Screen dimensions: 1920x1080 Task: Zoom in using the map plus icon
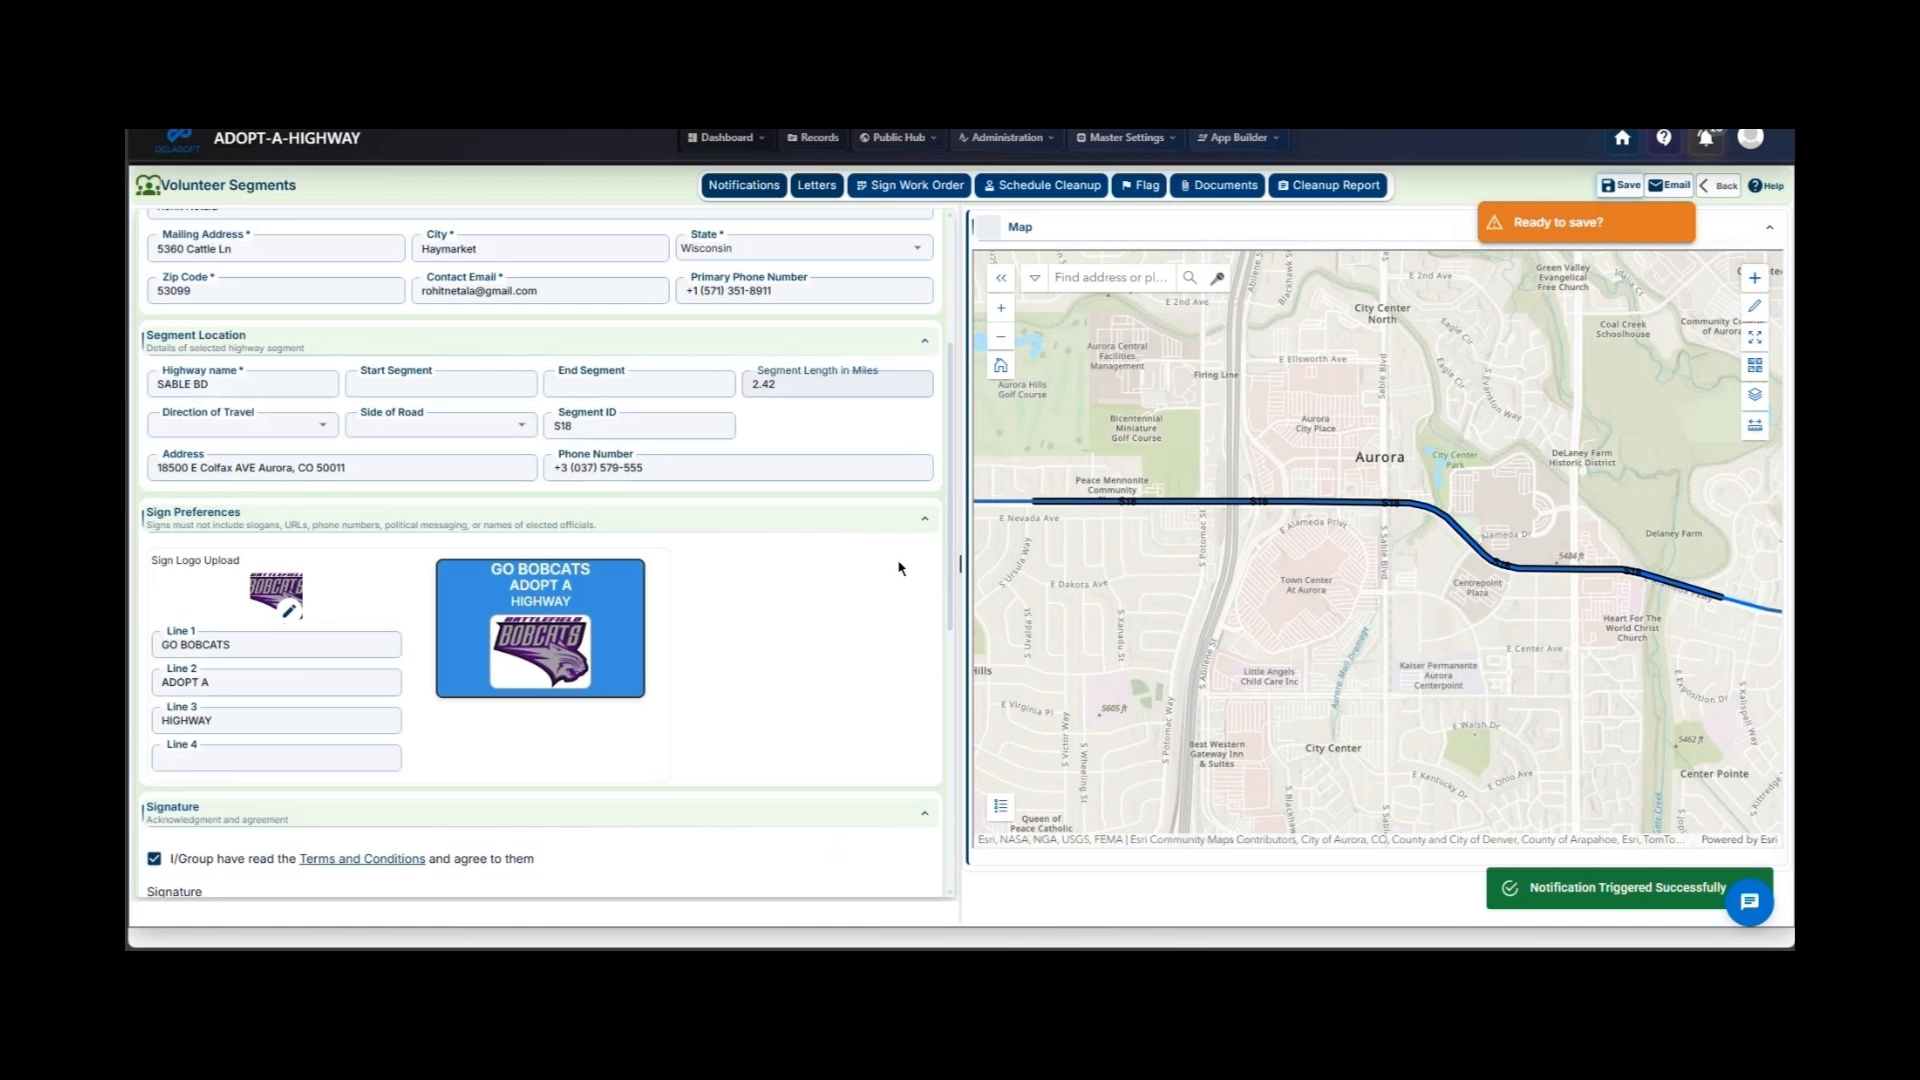[1000, 308]
